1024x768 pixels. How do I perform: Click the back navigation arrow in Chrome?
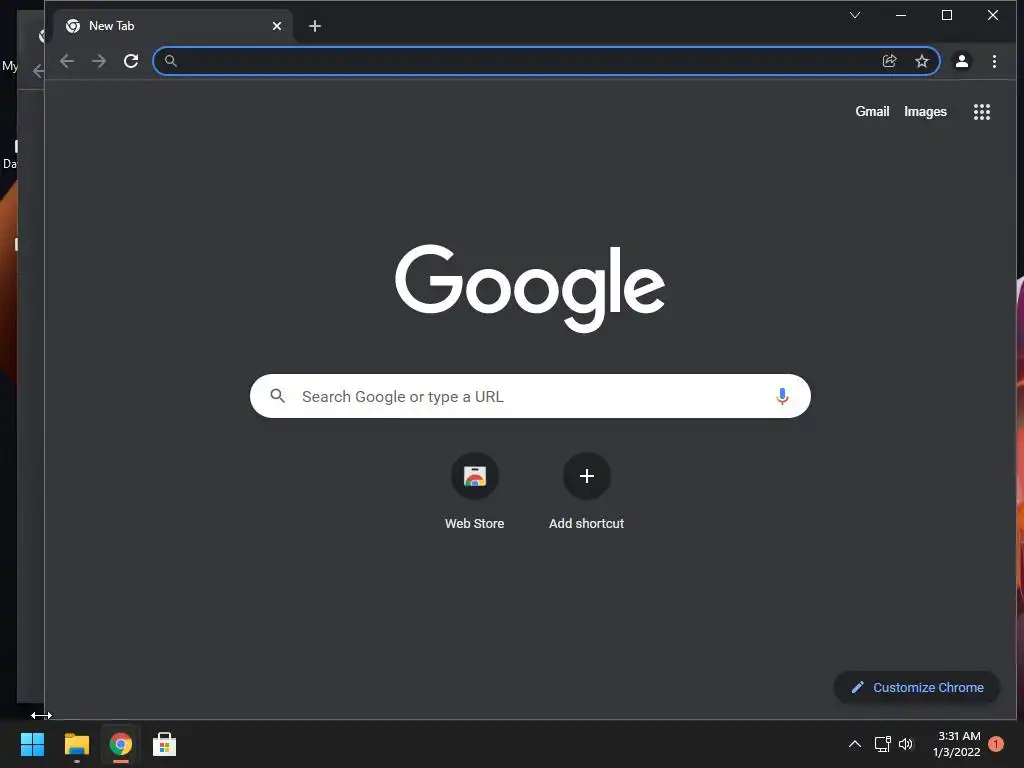[67, 61]
